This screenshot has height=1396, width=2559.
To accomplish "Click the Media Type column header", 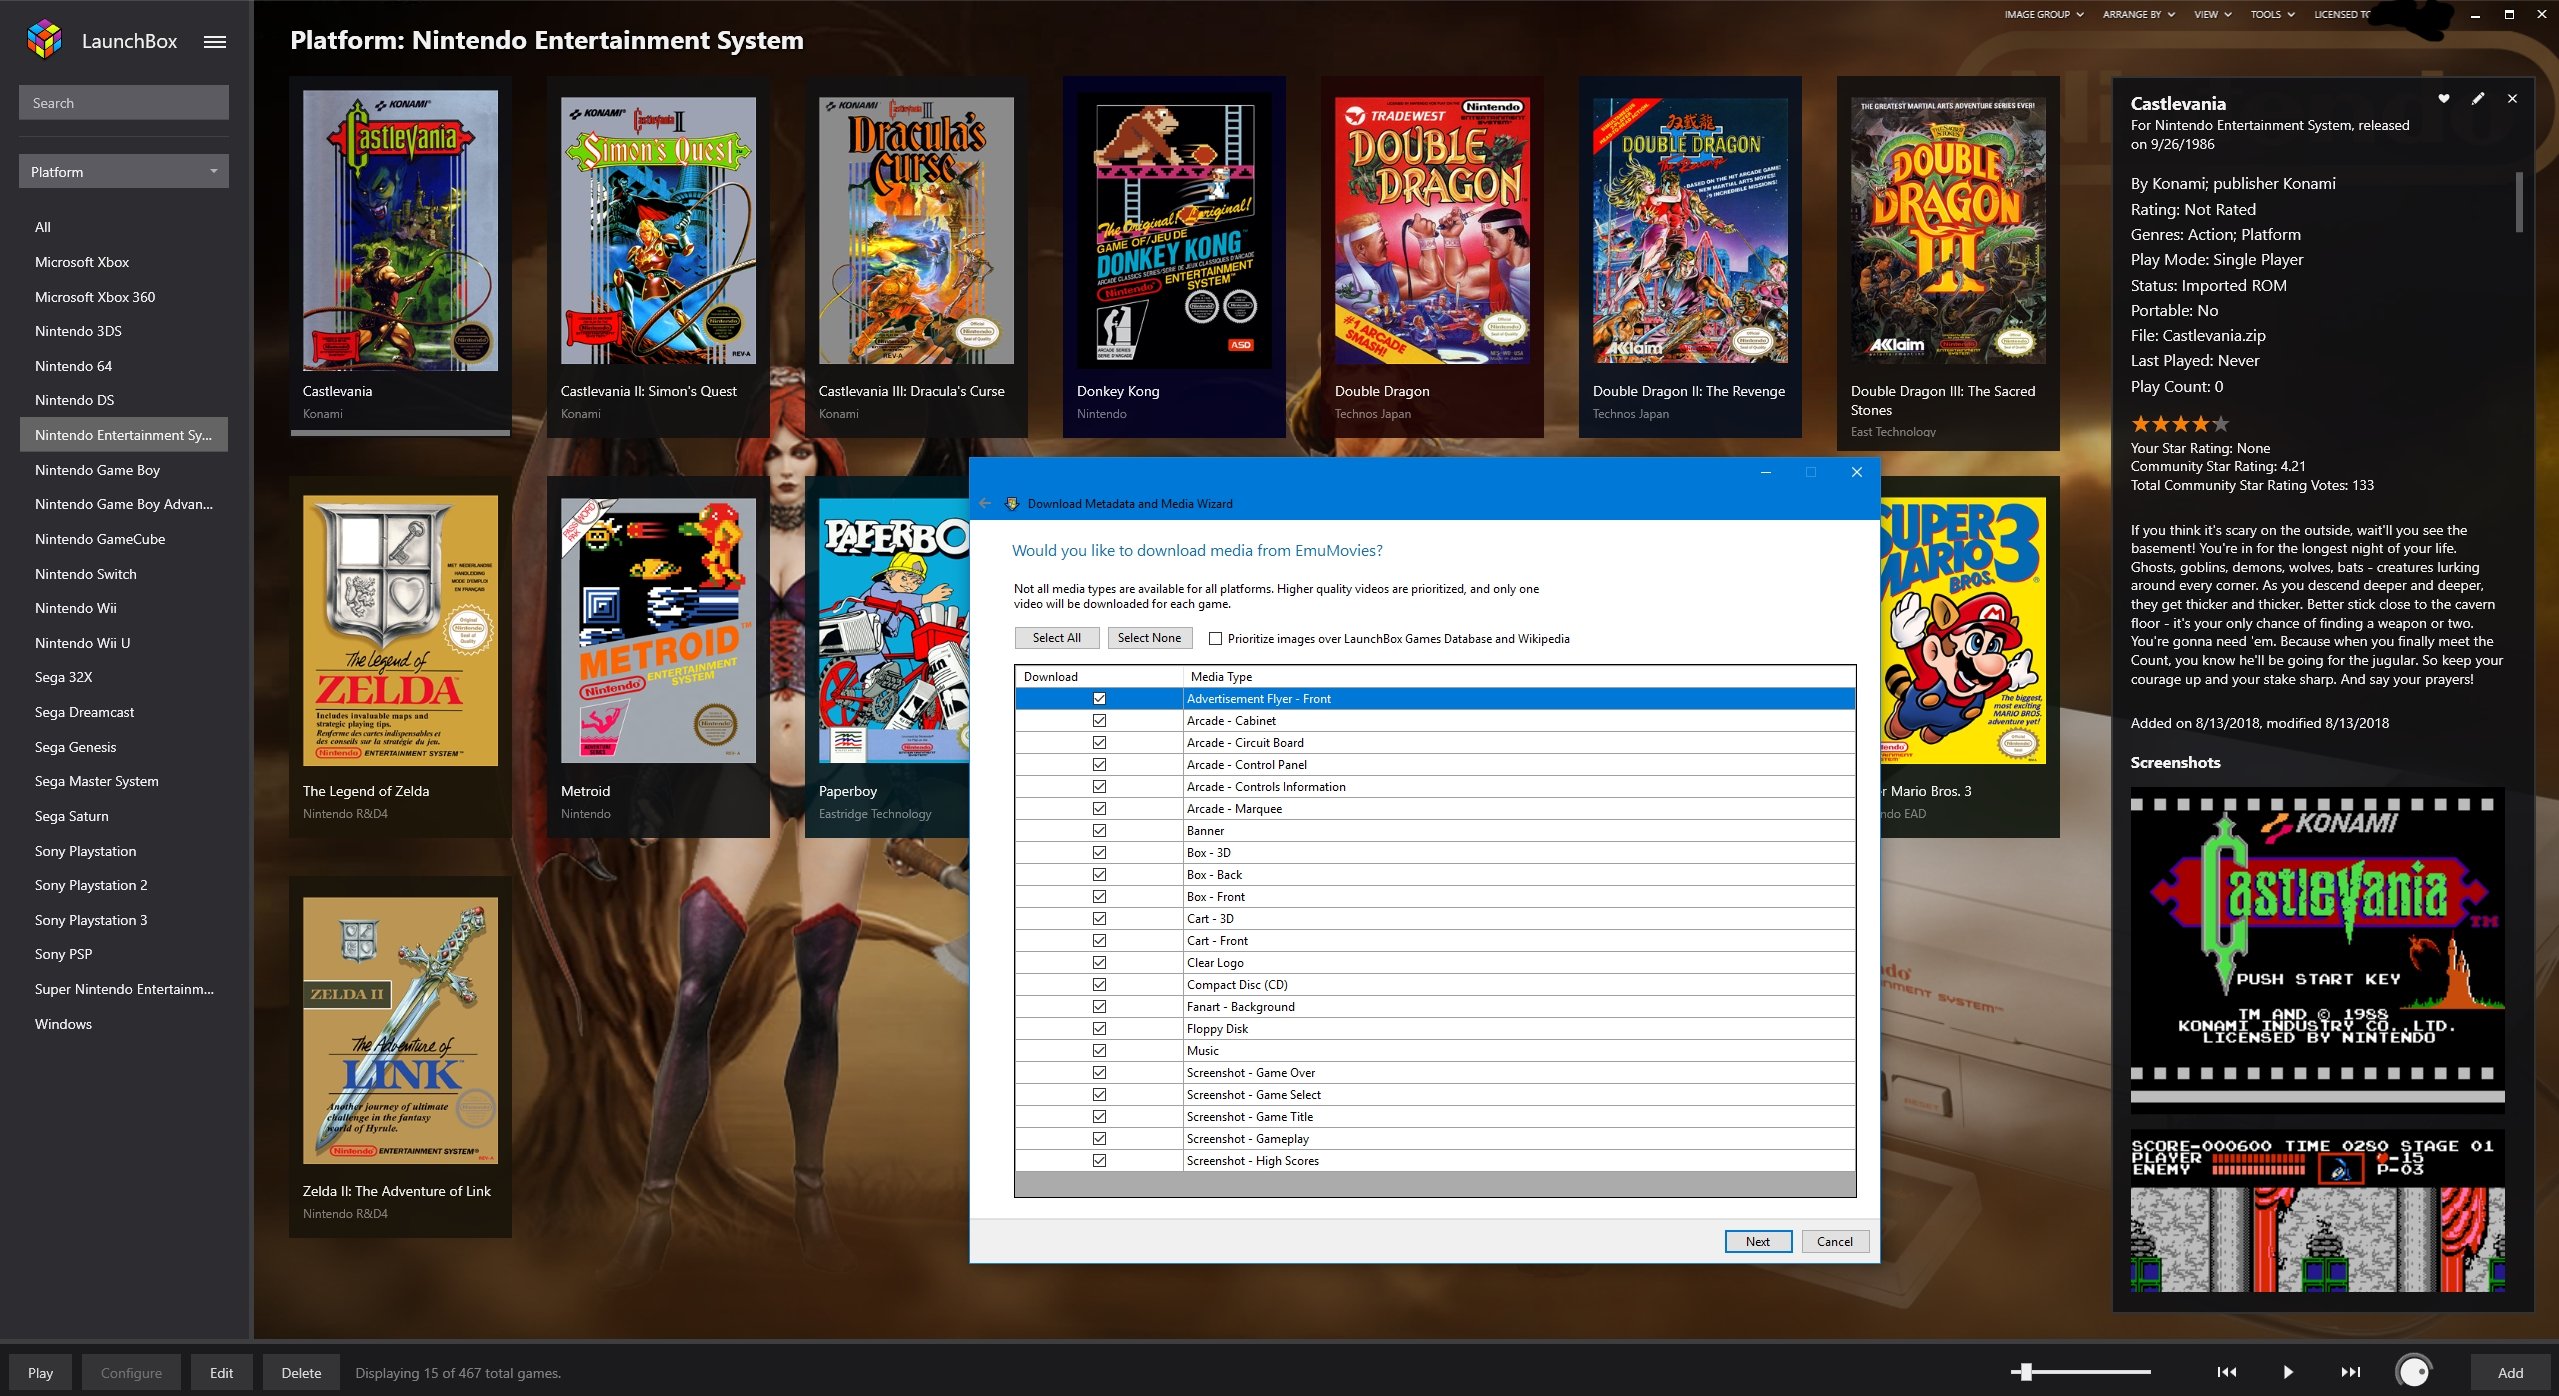I will pos(1518,677).
